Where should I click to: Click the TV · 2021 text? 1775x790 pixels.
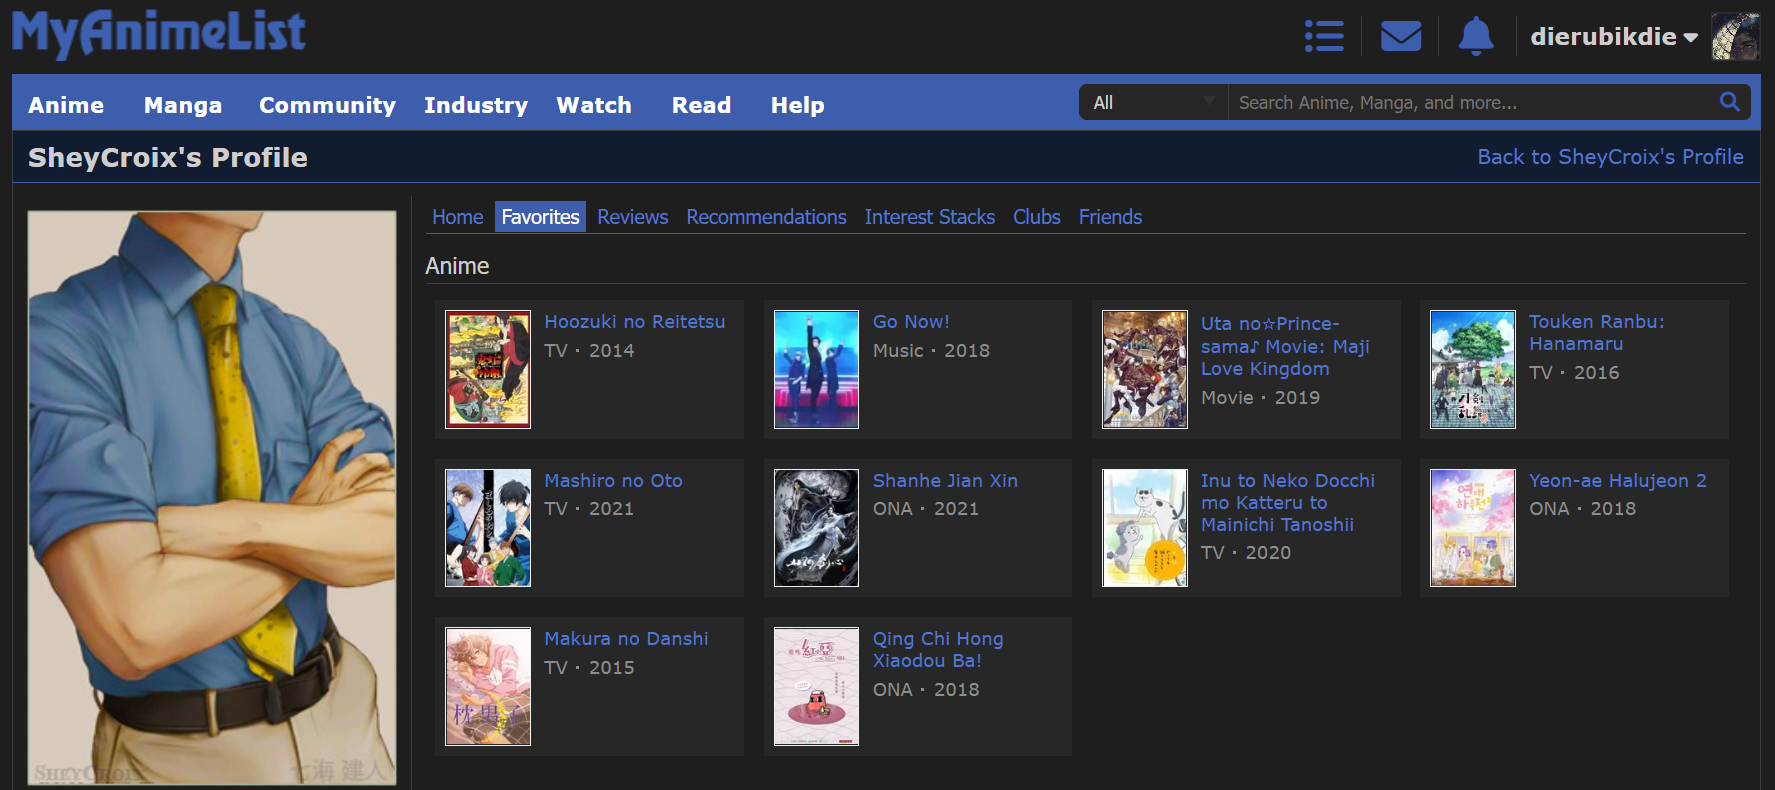tap(589, 509)
